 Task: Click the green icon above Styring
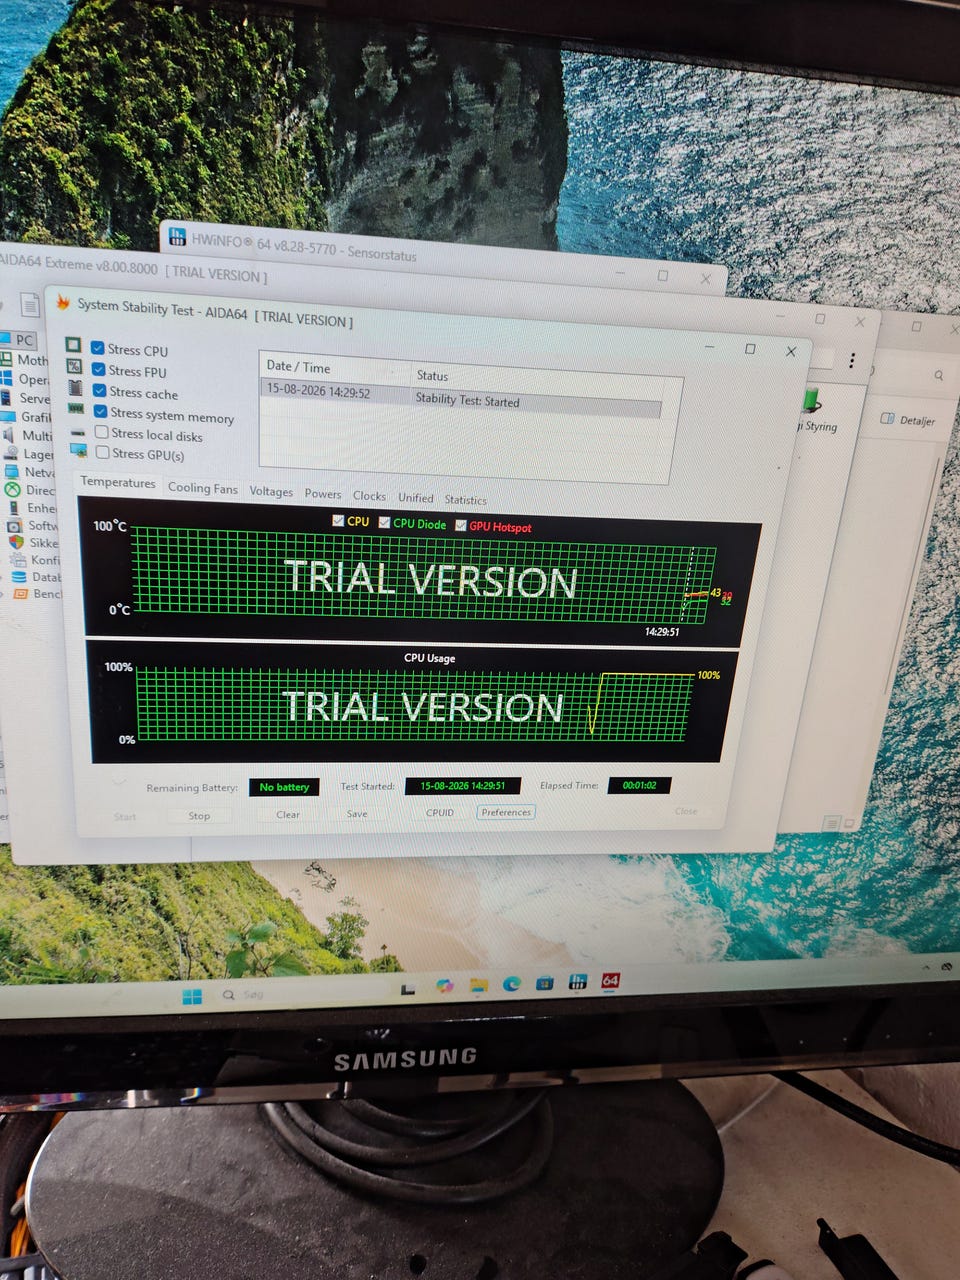[811, 401]
